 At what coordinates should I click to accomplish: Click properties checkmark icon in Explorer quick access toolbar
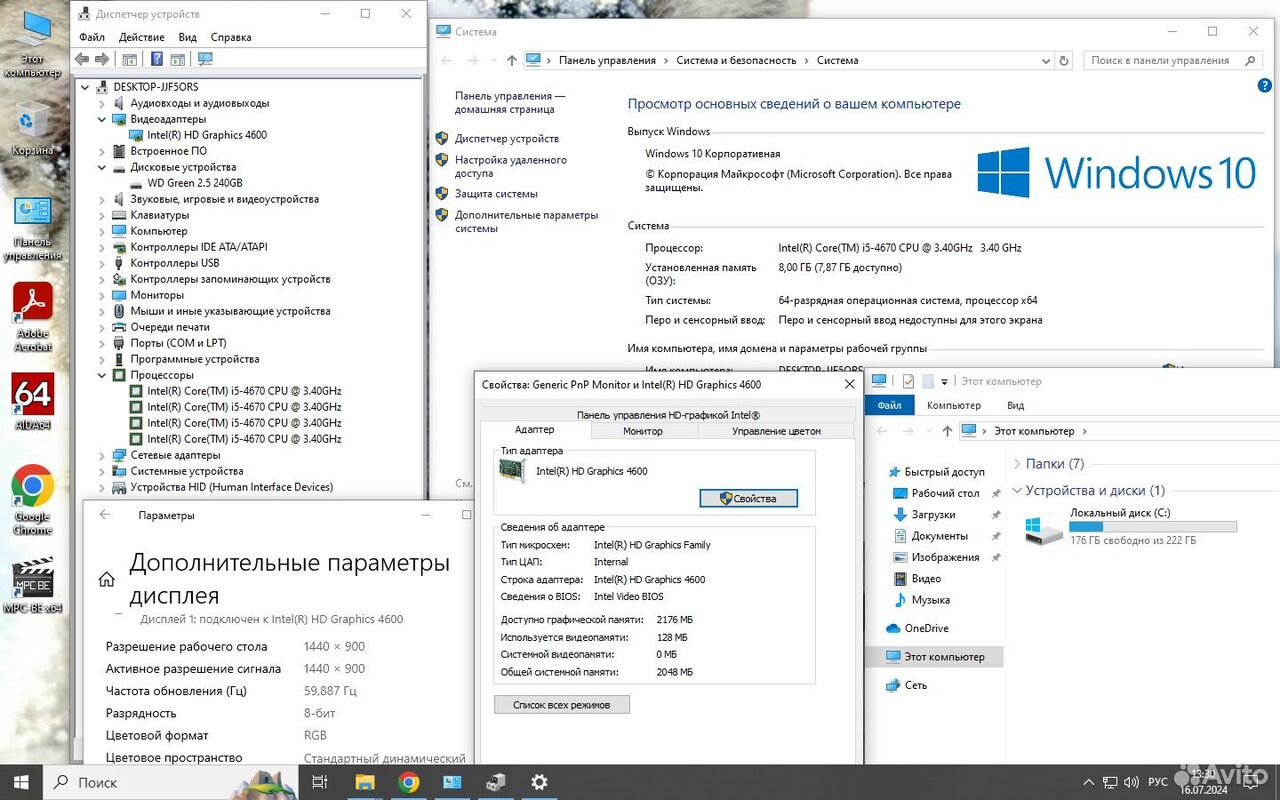click(908, 381)
